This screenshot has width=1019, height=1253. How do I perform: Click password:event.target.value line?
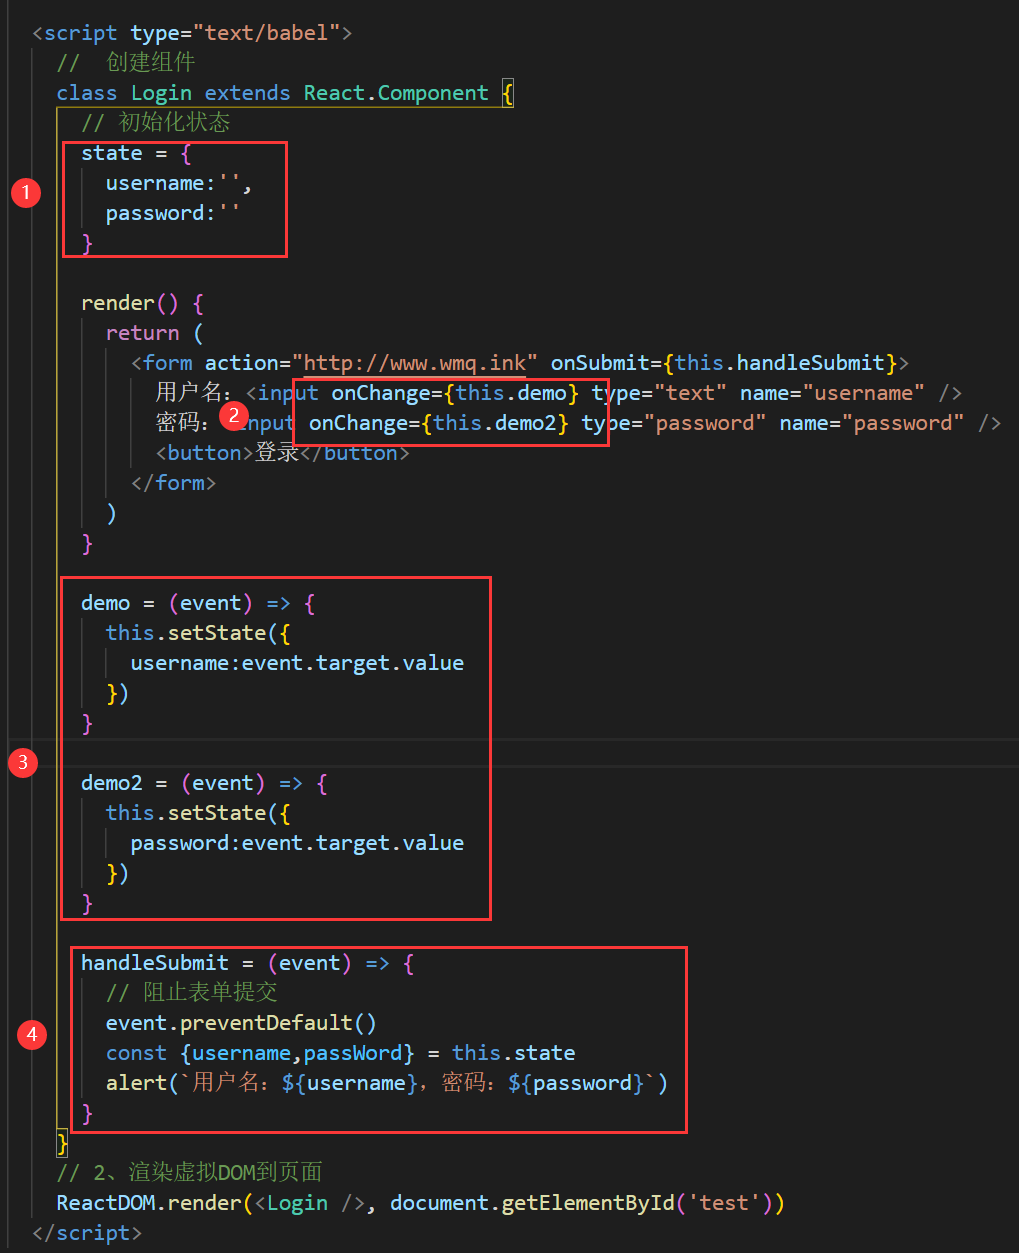297,843
